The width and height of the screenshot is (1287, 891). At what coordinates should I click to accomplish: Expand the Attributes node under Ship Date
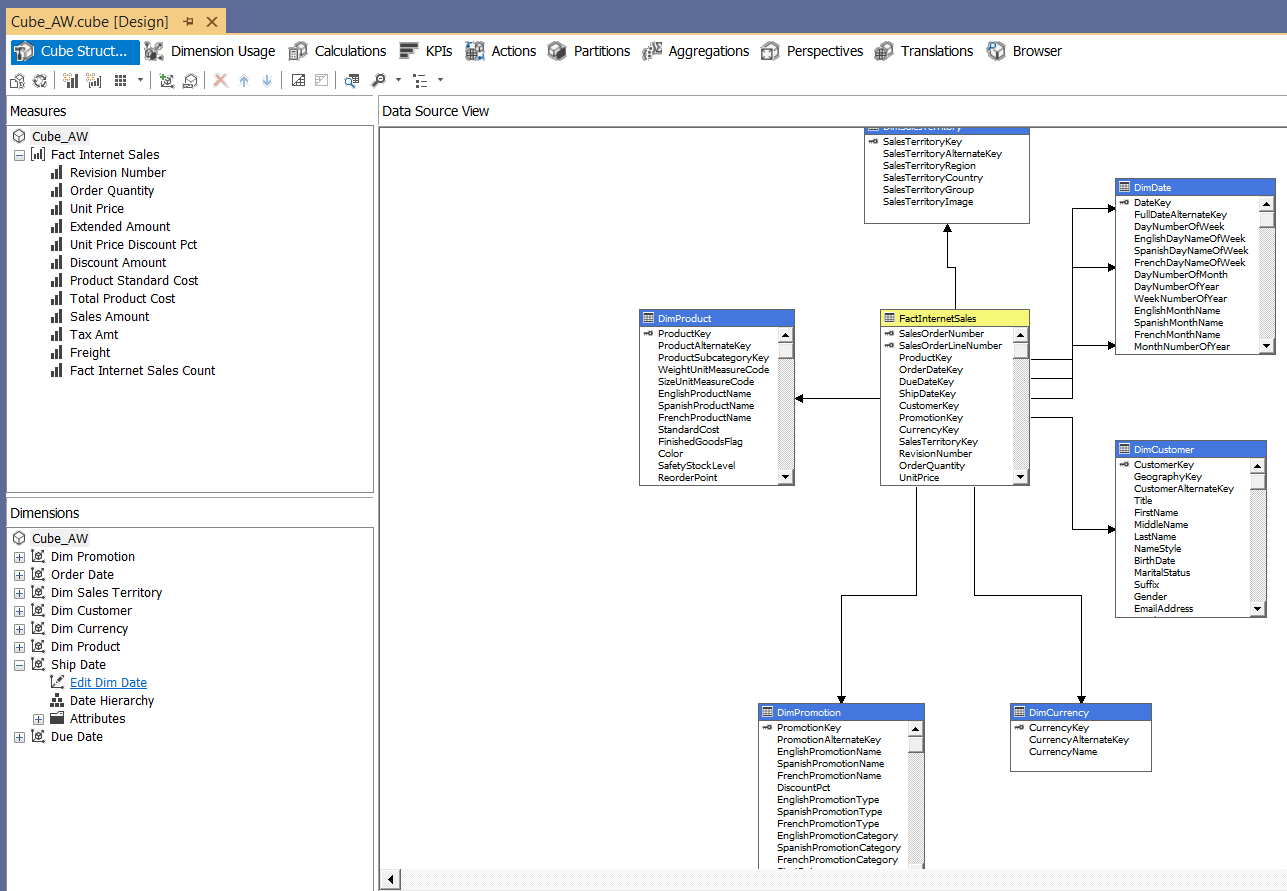[38, 718]
